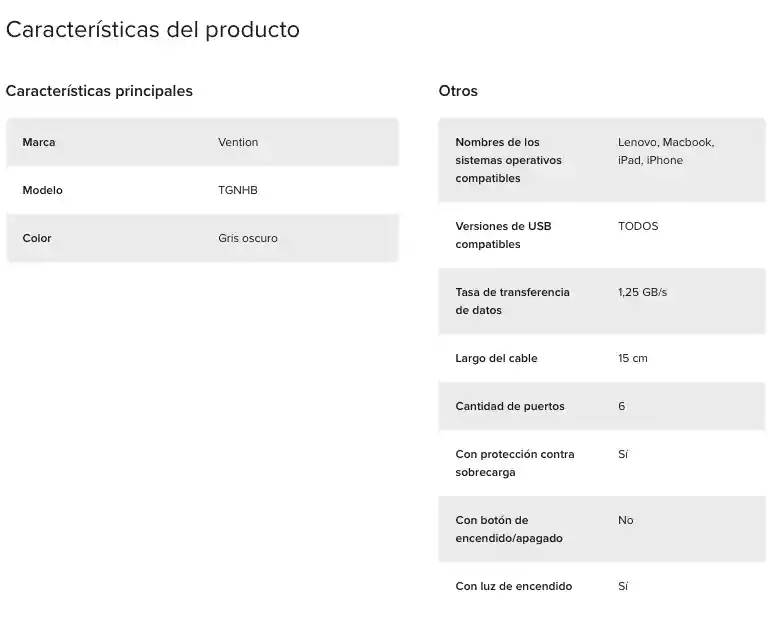Click the "Modelo" row label
The width and height of the screenshot is (774, 627).
coord(42,190)
